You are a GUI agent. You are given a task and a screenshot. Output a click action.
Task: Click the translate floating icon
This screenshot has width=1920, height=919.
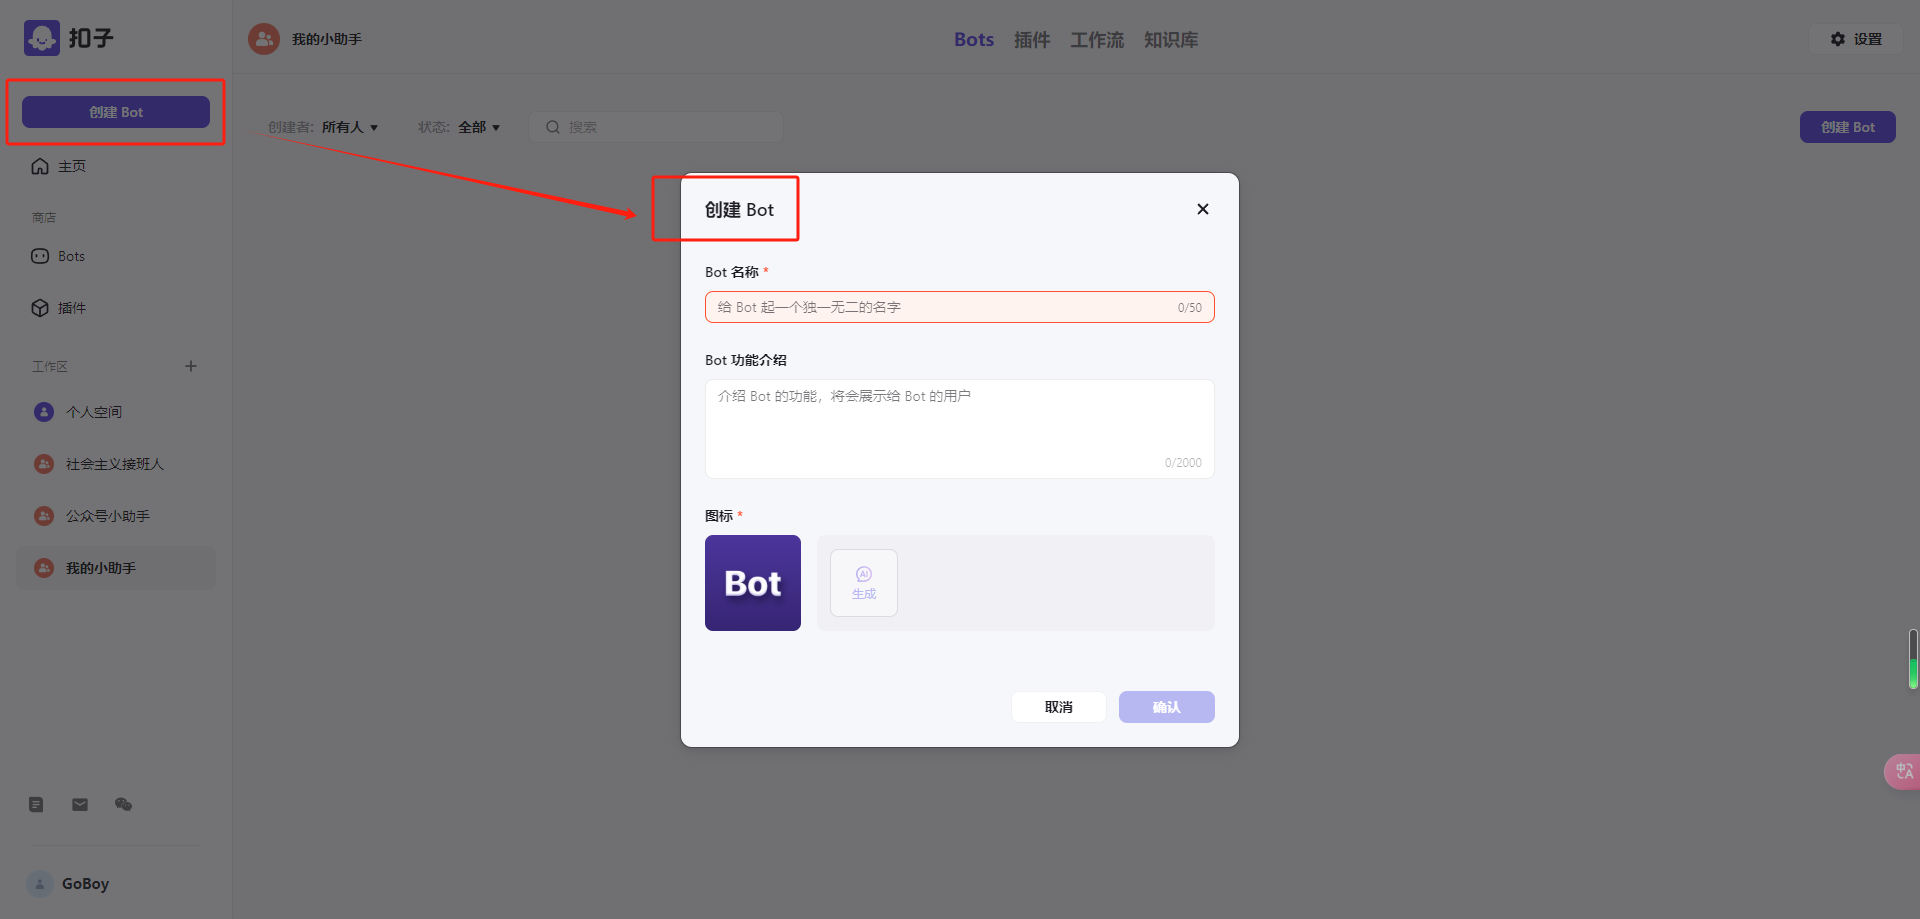click(1903, 771)
